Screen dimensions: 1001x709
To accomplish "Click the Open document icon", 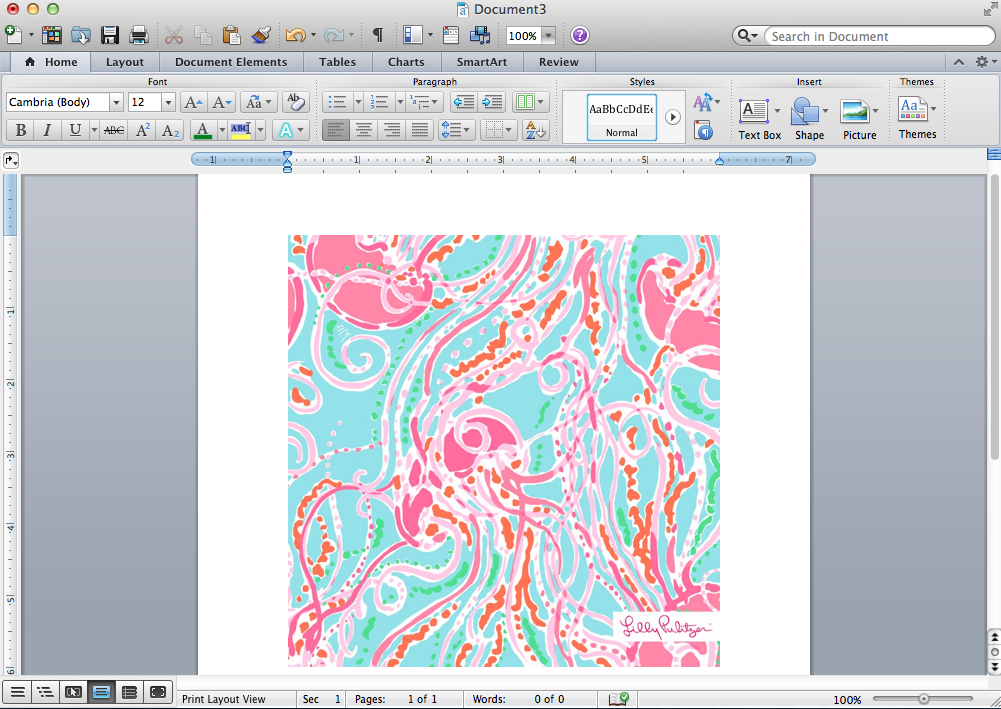I will click(81, 35).
